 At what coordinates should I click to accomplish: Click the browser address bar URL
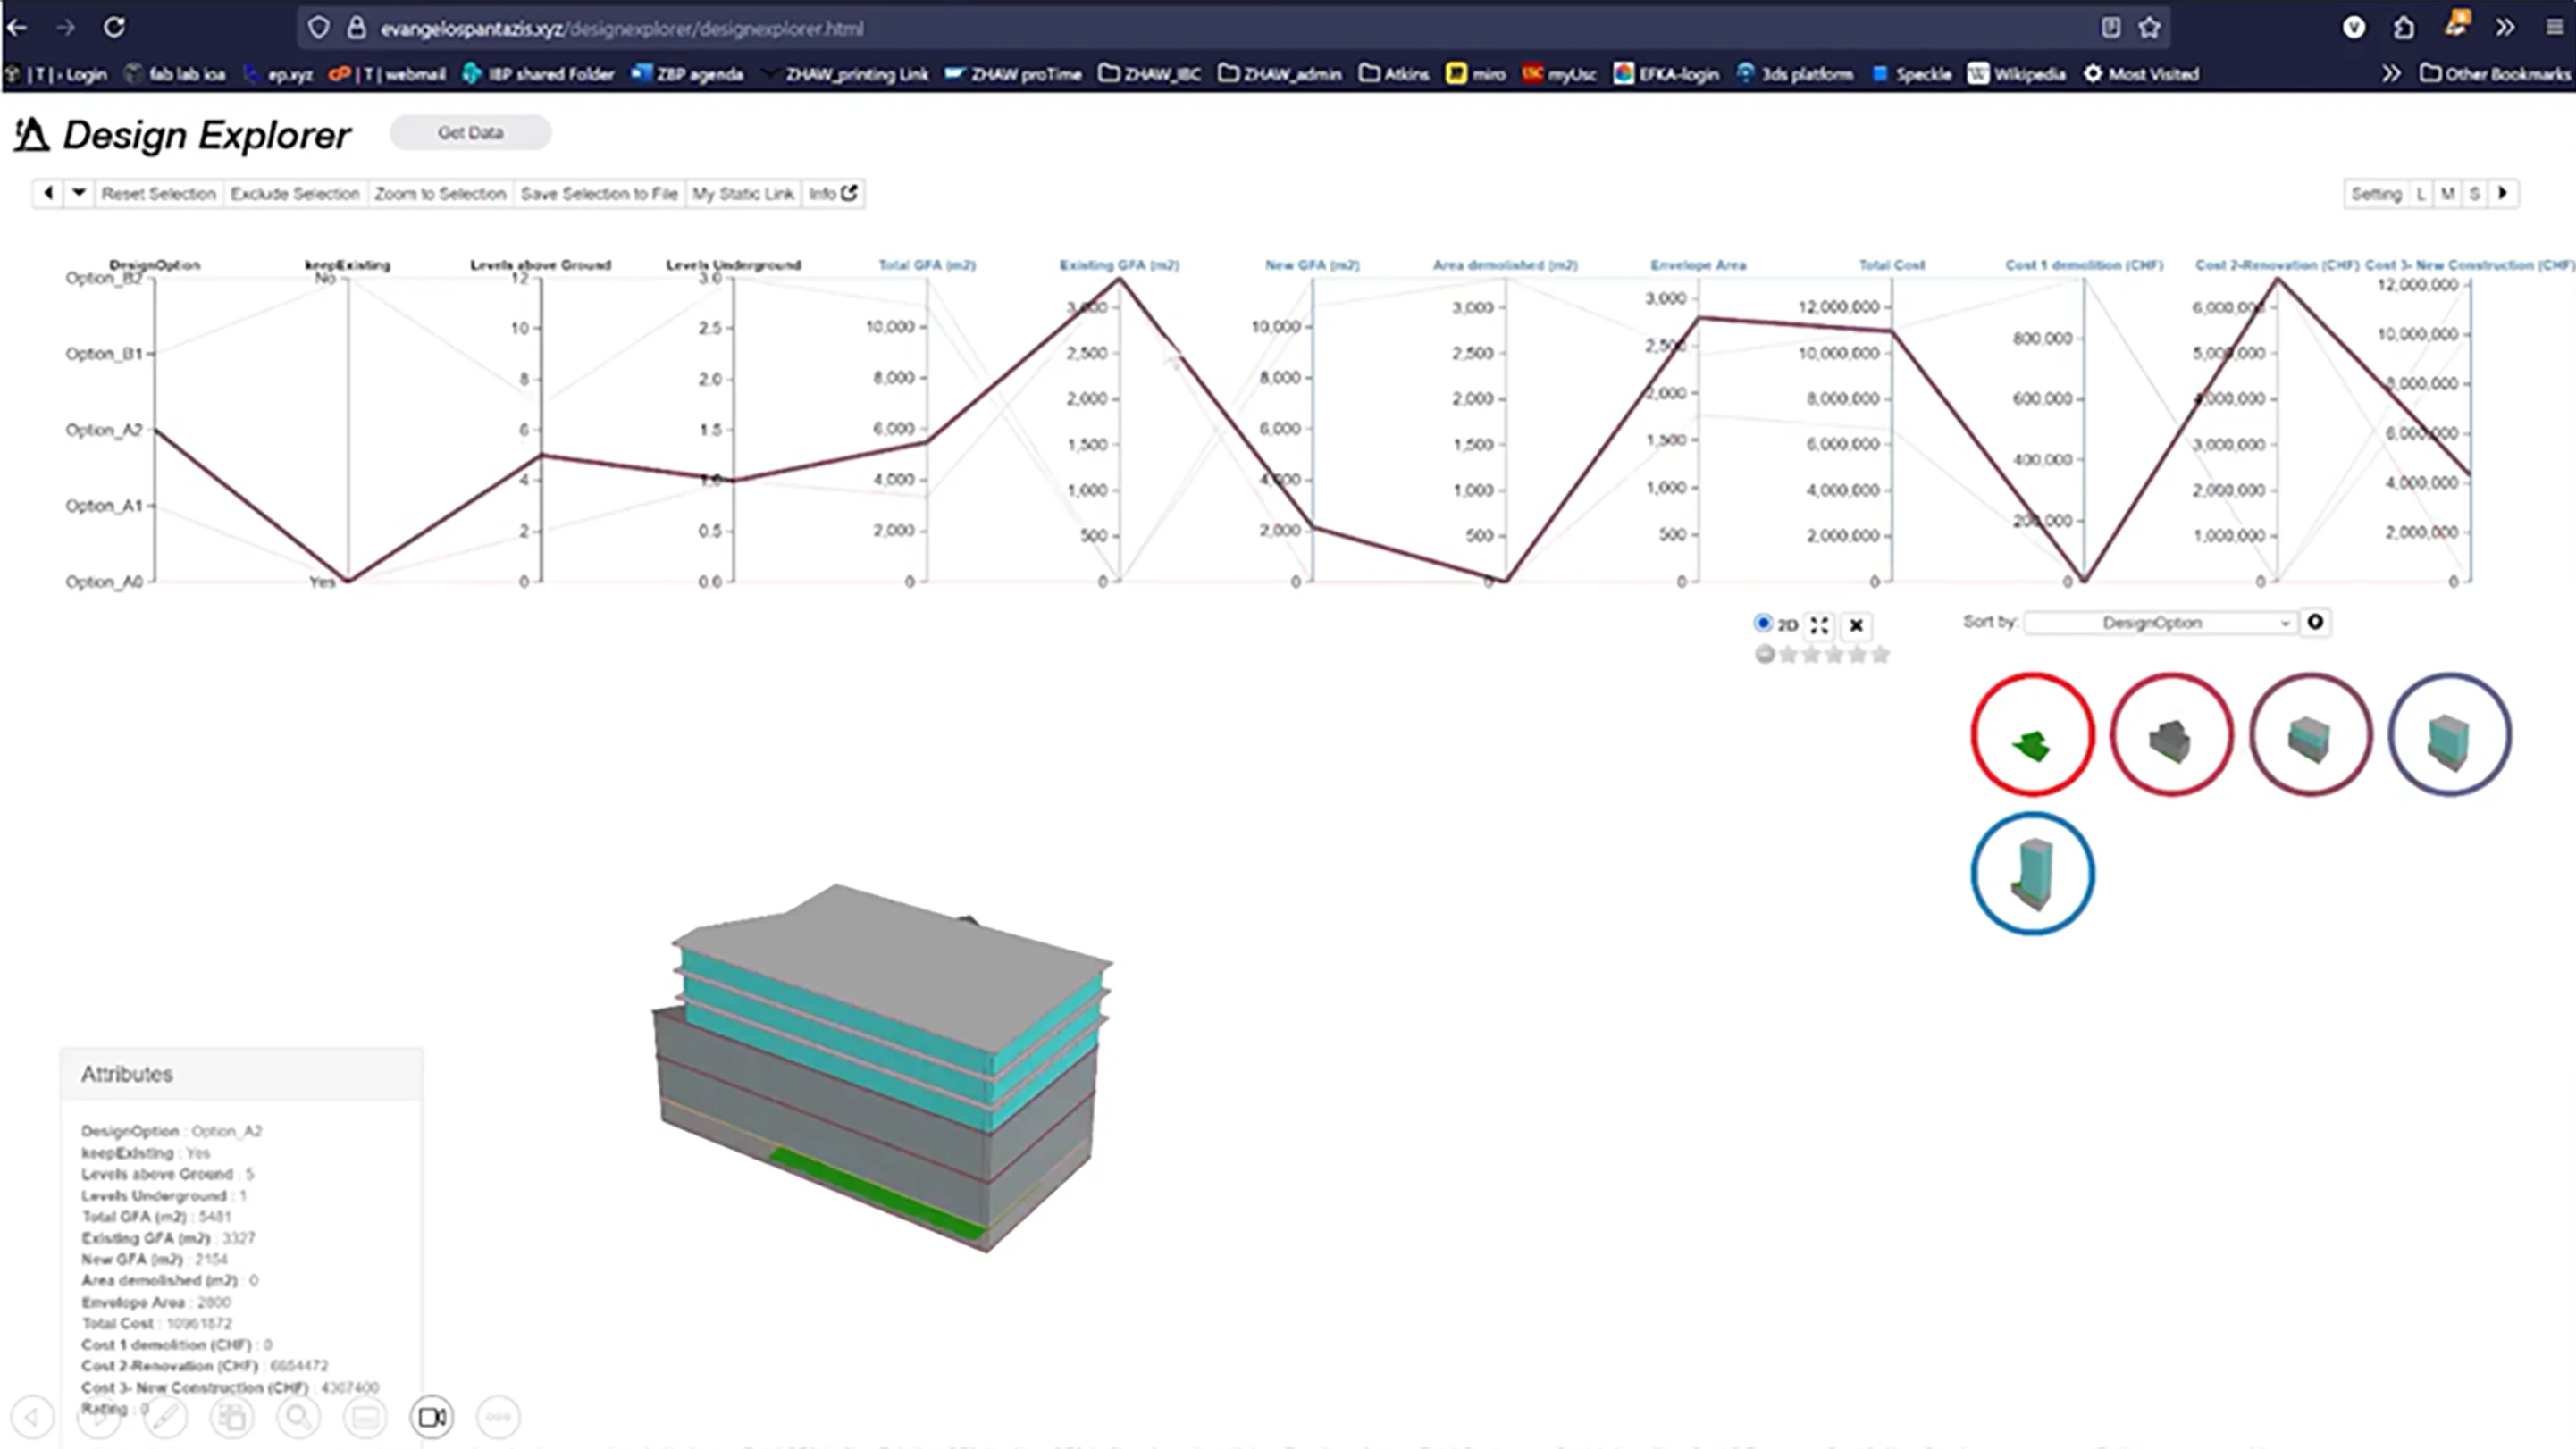pyautogui.click(x=621, y=28)
